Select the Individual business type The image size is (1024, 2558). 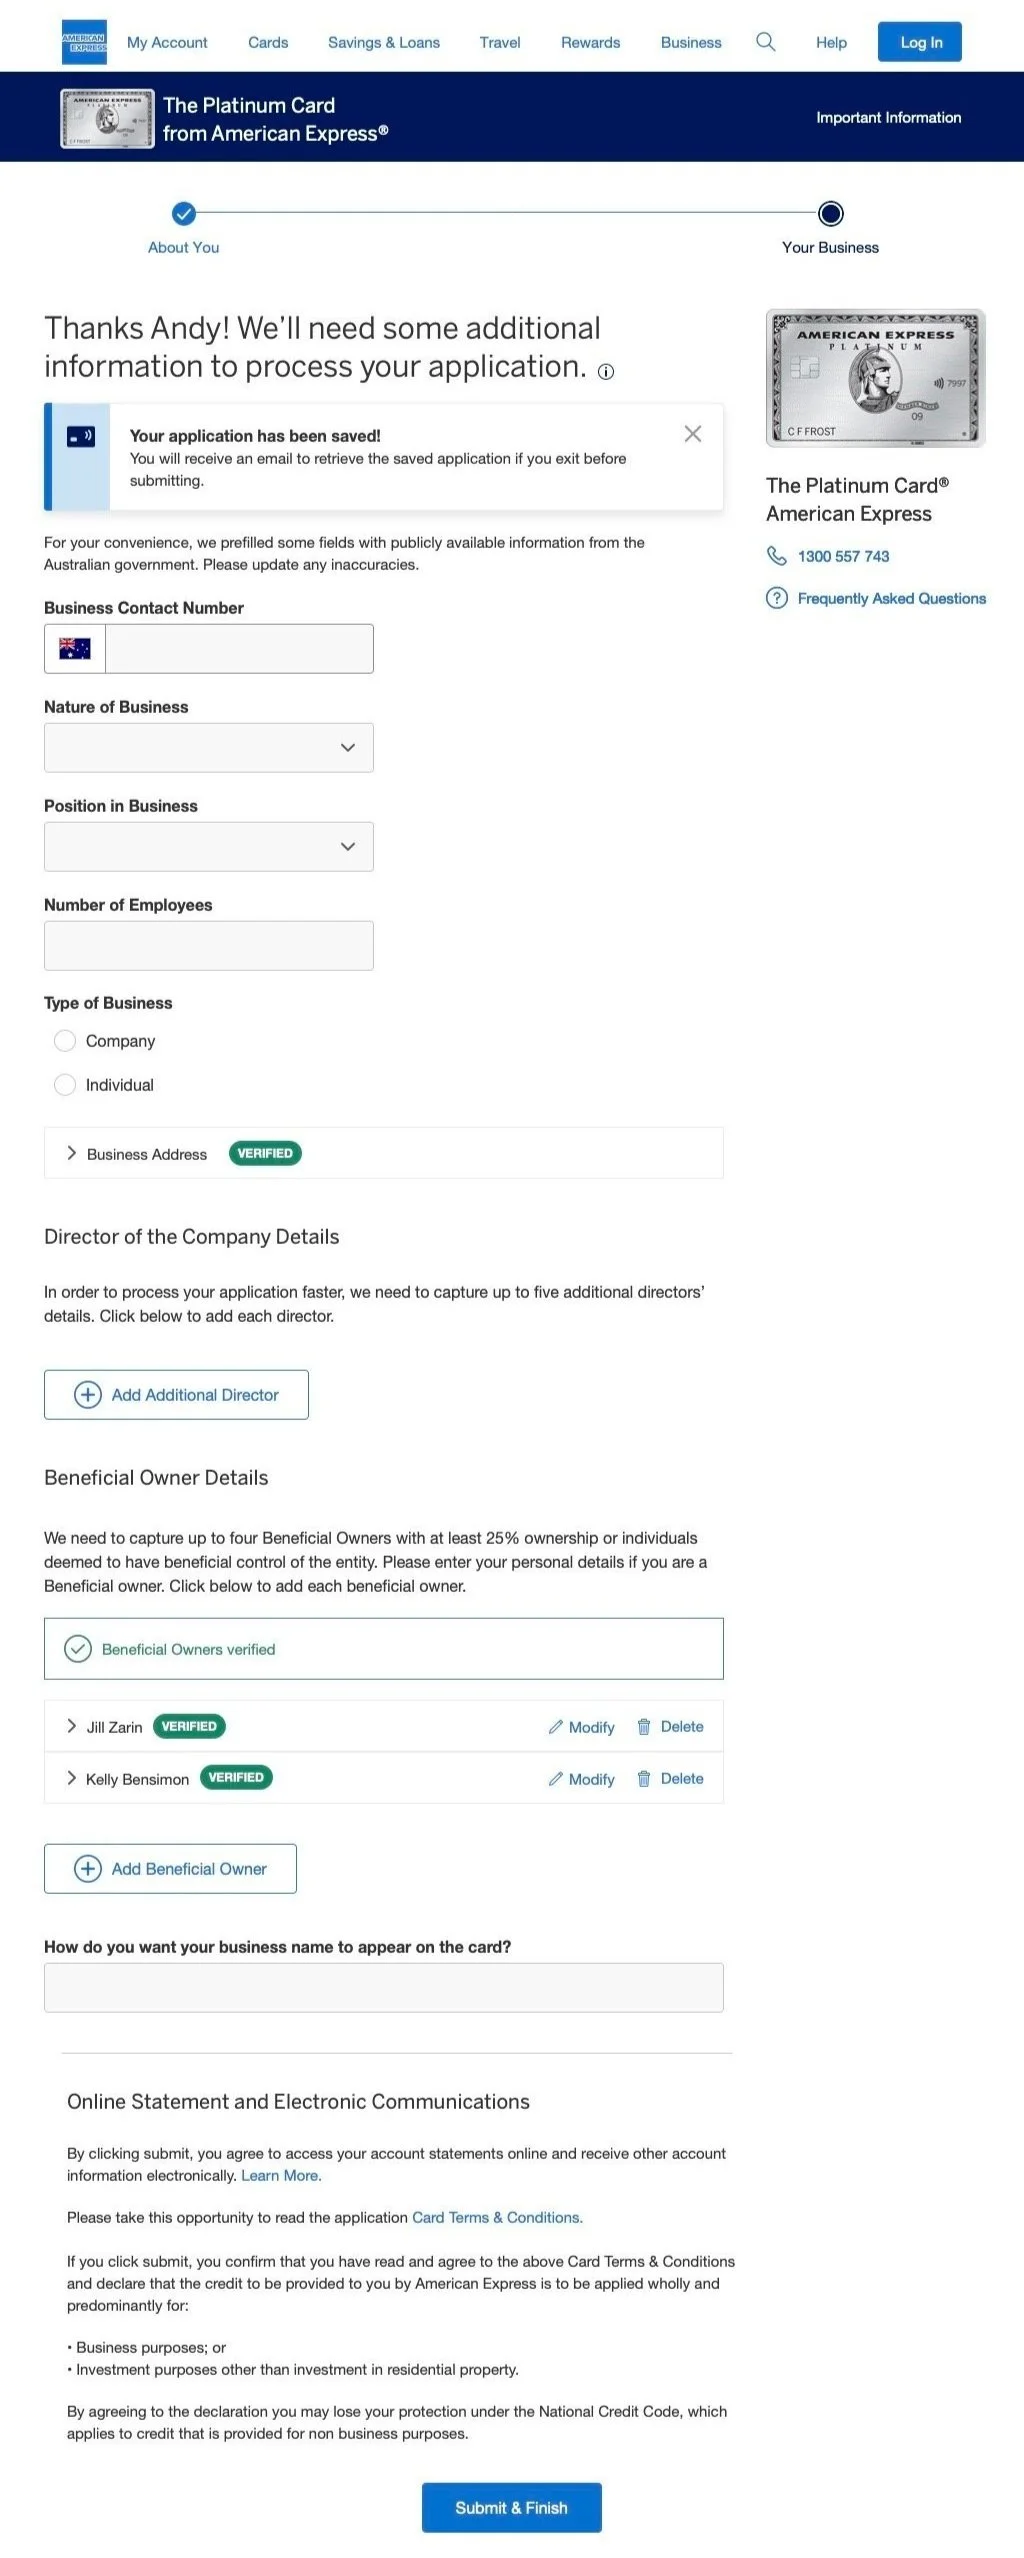[65, 1085]
